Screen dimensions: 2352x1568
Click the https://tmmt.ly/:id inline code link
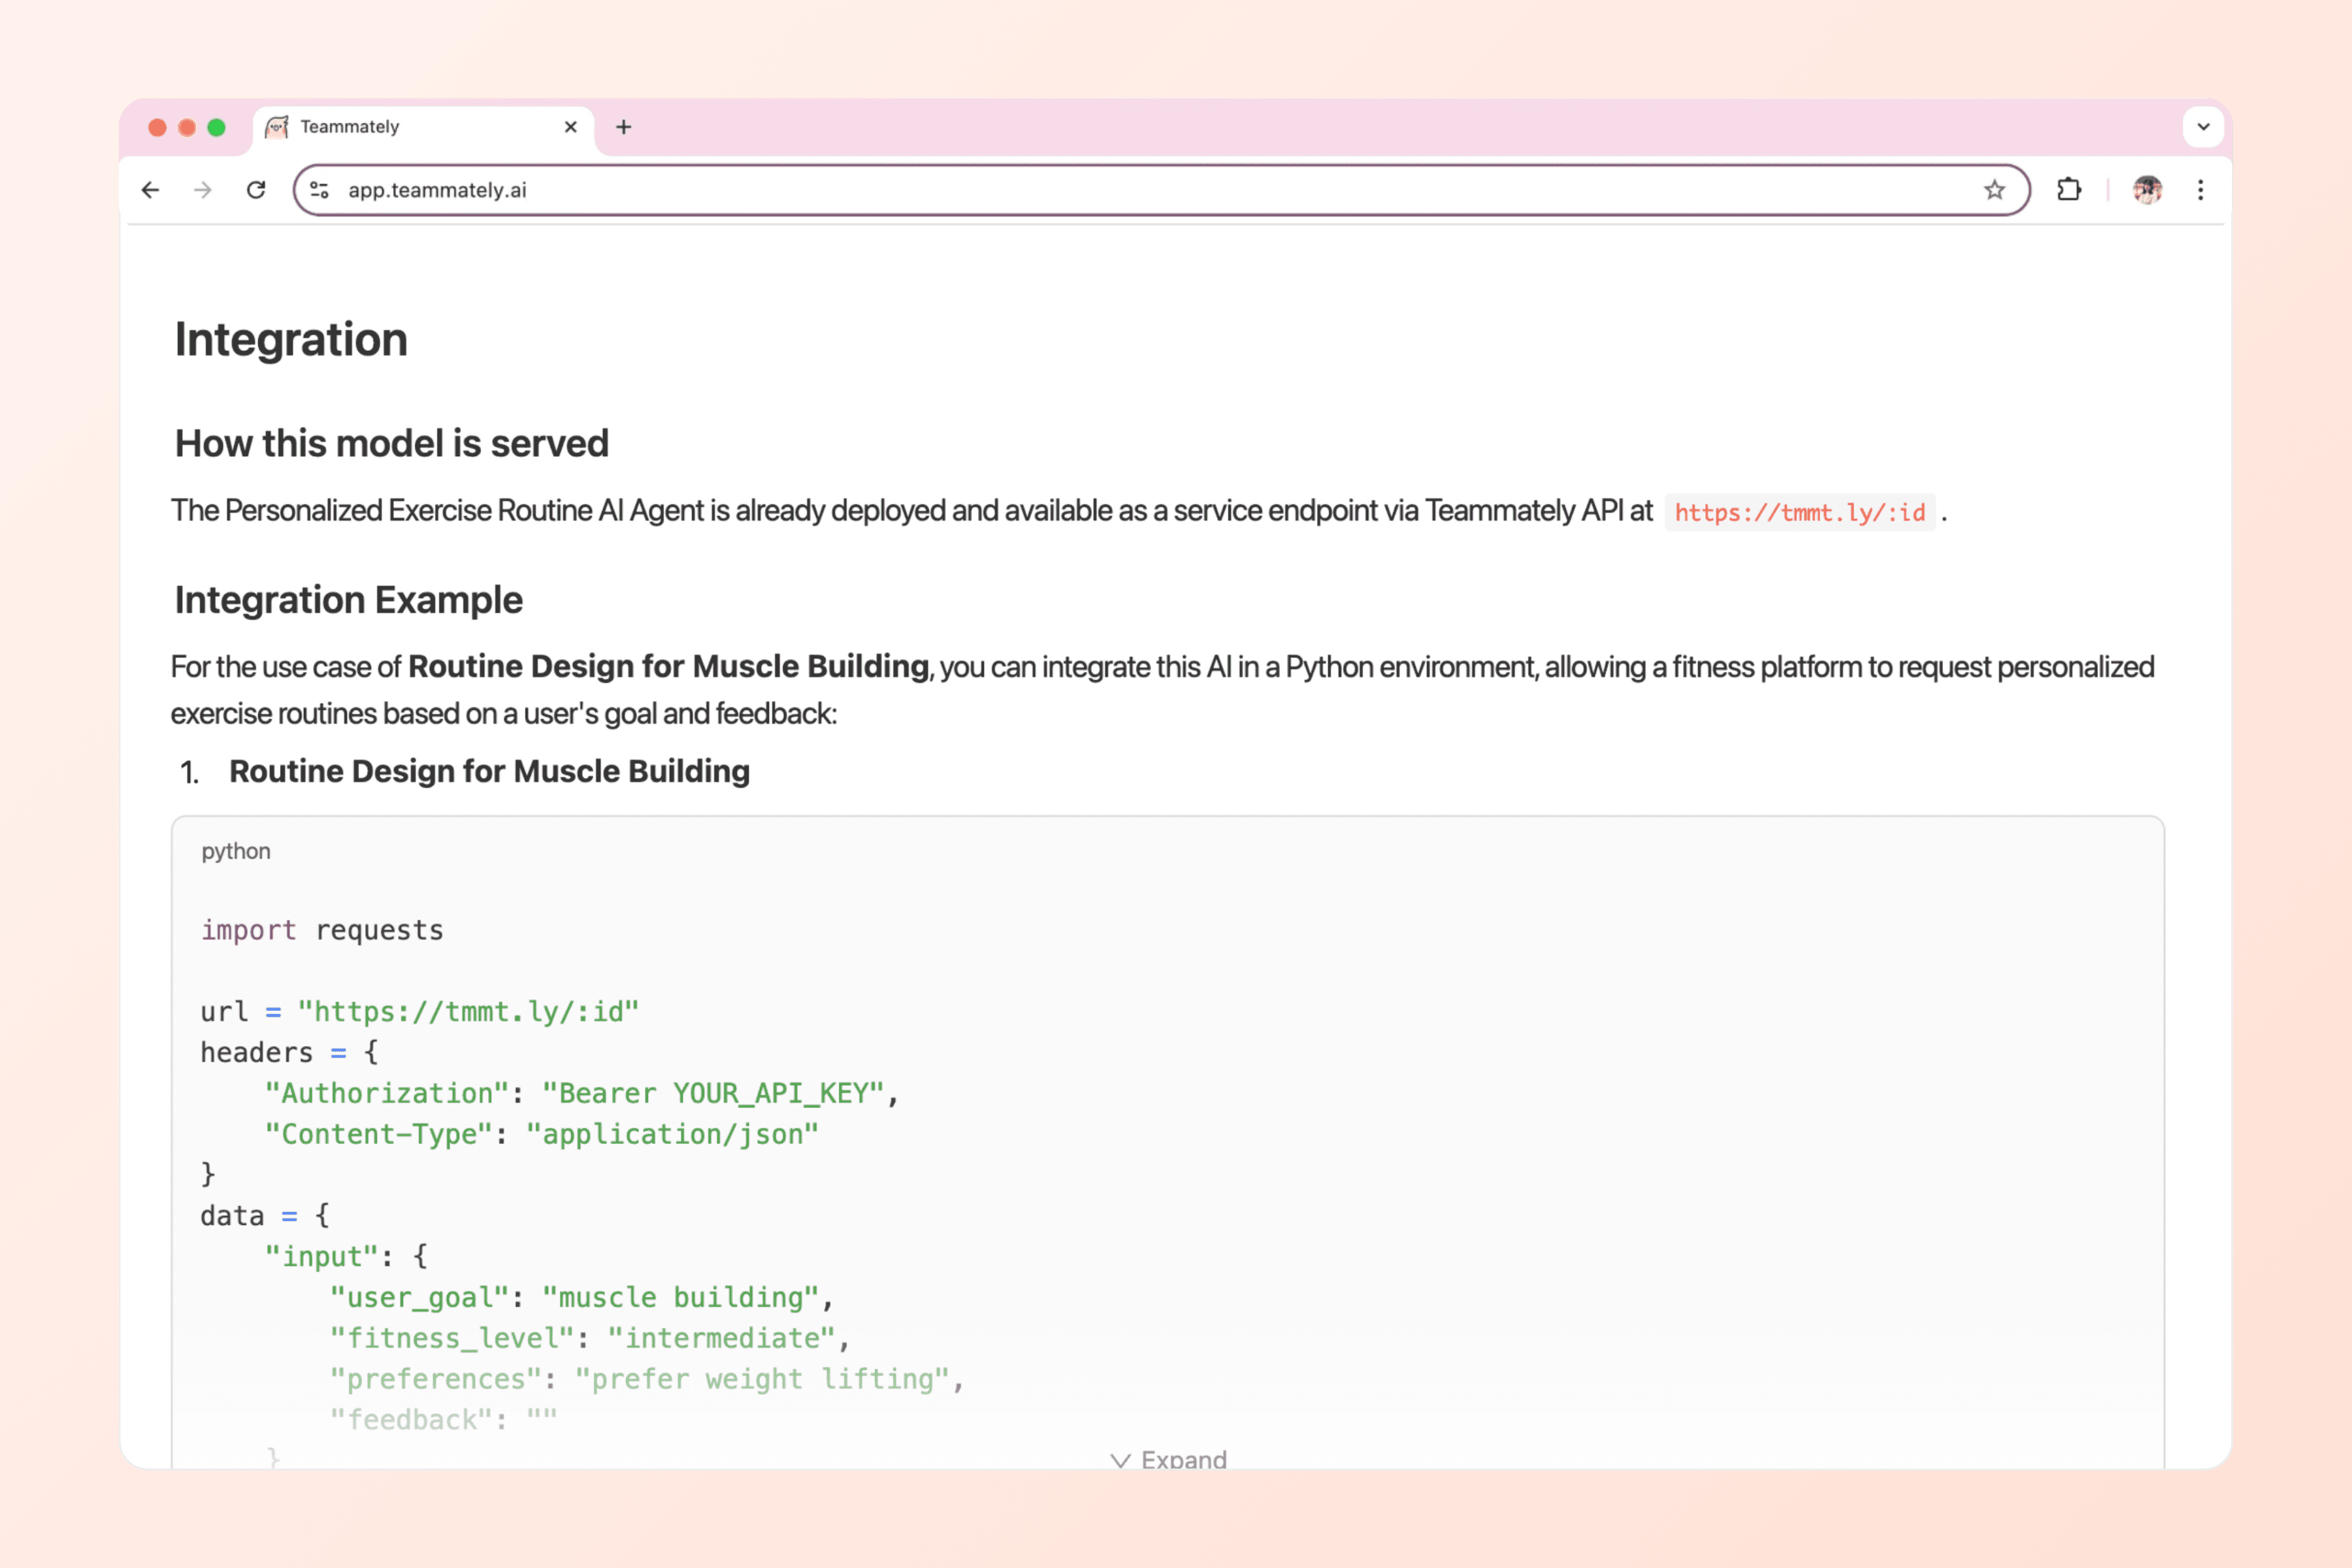point(1799,513)
